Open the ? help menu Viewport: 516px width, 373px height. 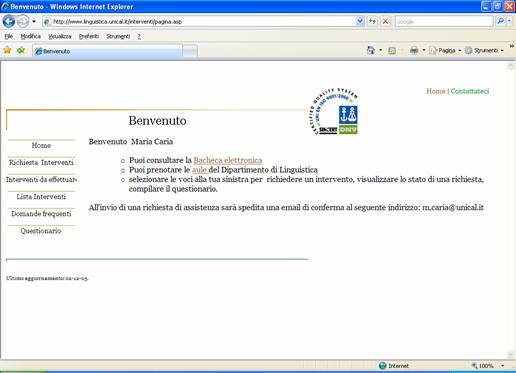139,36
